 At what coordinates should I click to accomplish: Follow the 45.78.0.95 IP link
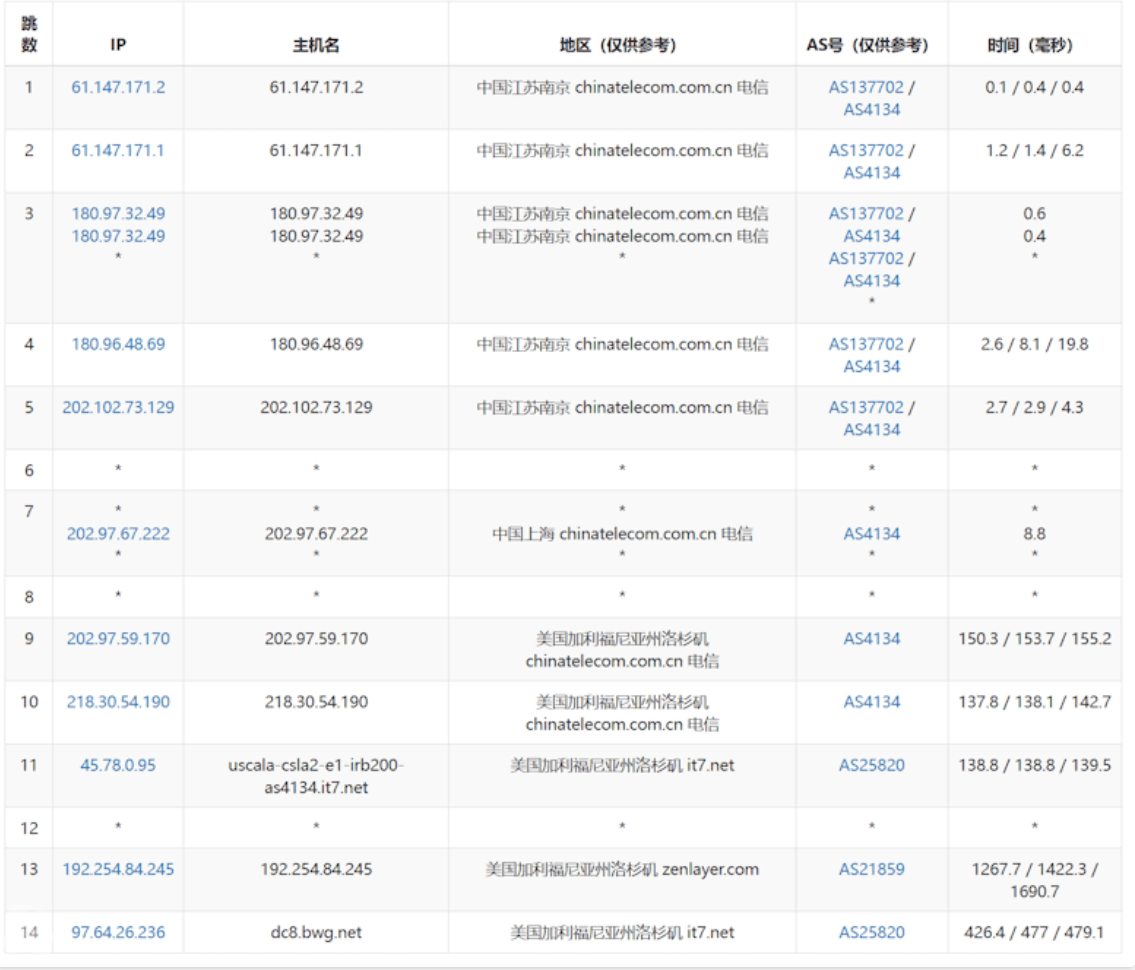coord(118,765)
